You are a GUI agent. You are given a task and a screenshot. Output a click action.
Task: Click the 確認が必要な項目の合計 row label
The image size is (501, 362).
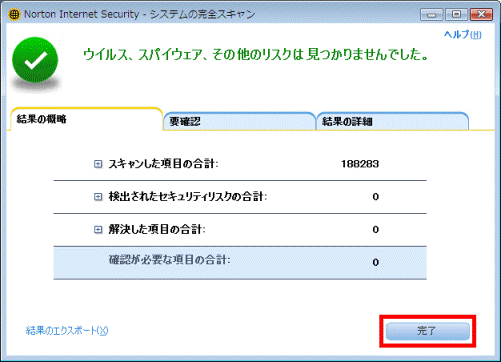170,260
